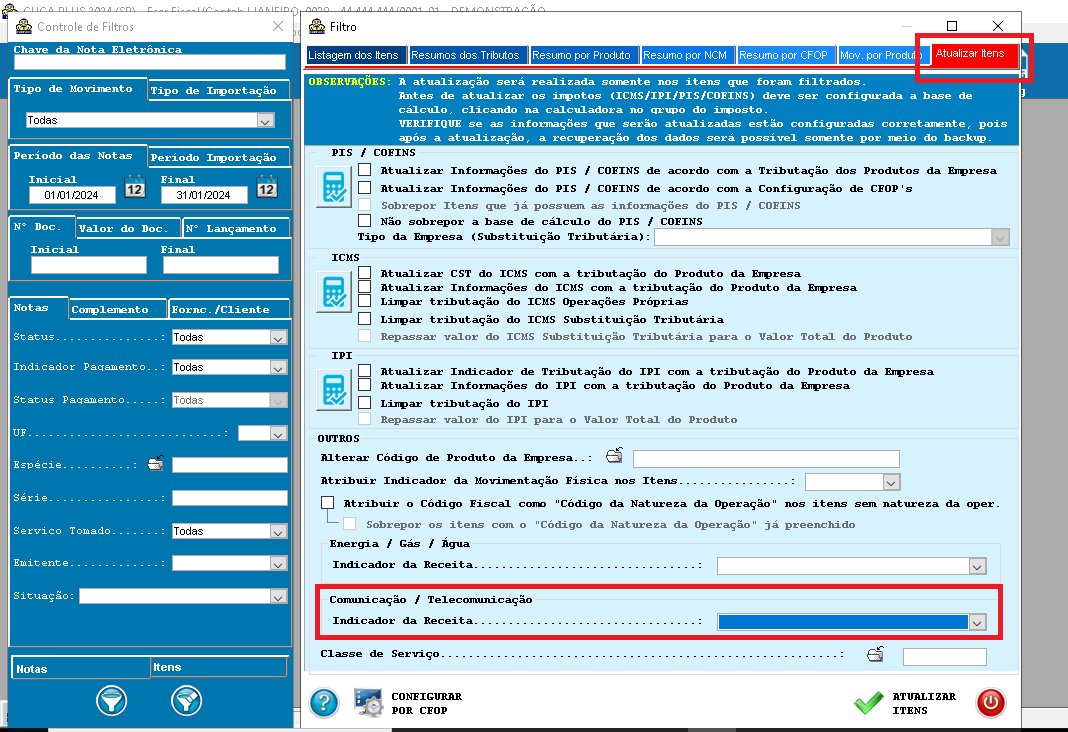Image resolution: width=1068 pixels, height=732 pixels.
Task: Click clear filter funnel icon under Itens
Action: (x=187, y=701)
